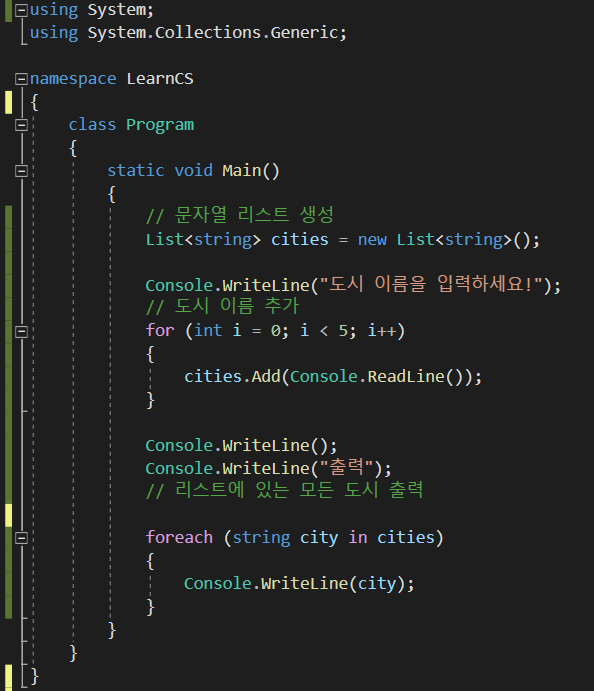
Task: Click the empty 'Console.WriteLine();' line
Action: tap(241, 446)
